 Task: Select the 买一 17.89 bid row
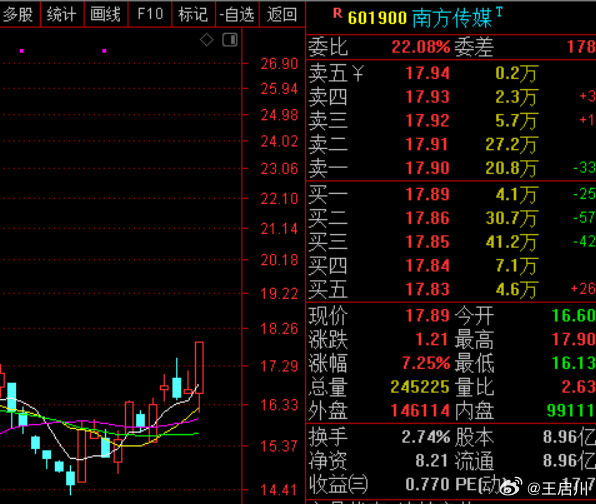[451, 194]
